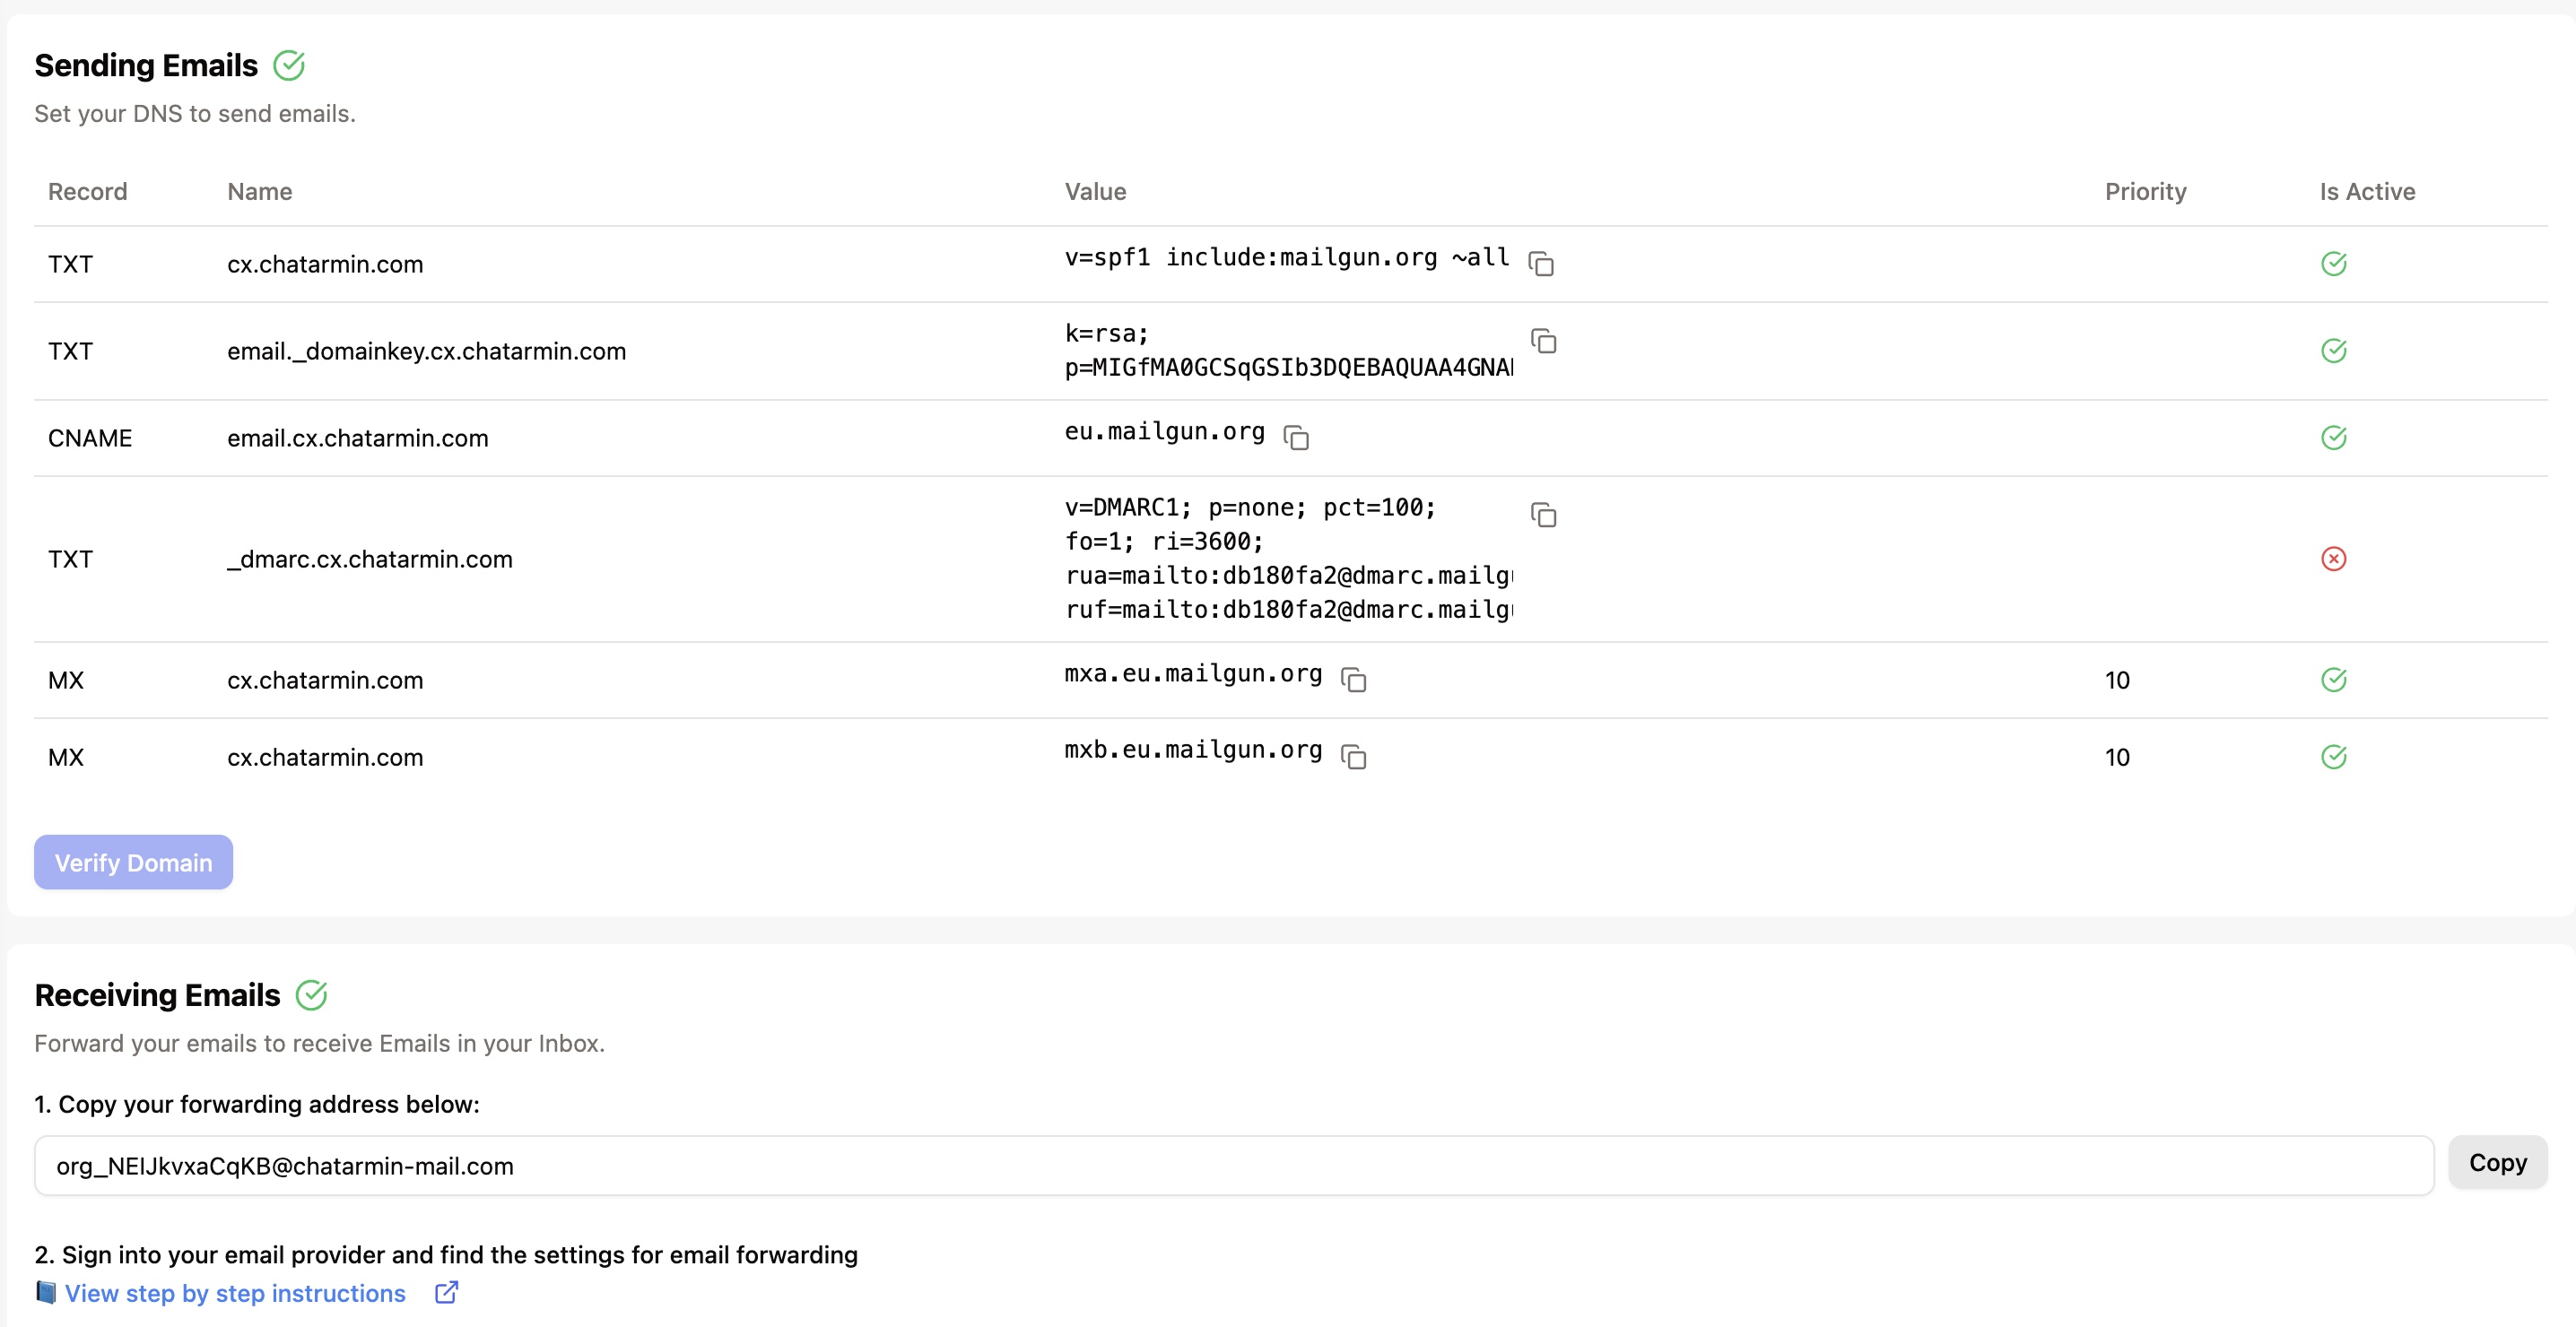Click the mxb MX record active checkmark
Screen dimensions: 2576x1327
tap(2333, 757)
